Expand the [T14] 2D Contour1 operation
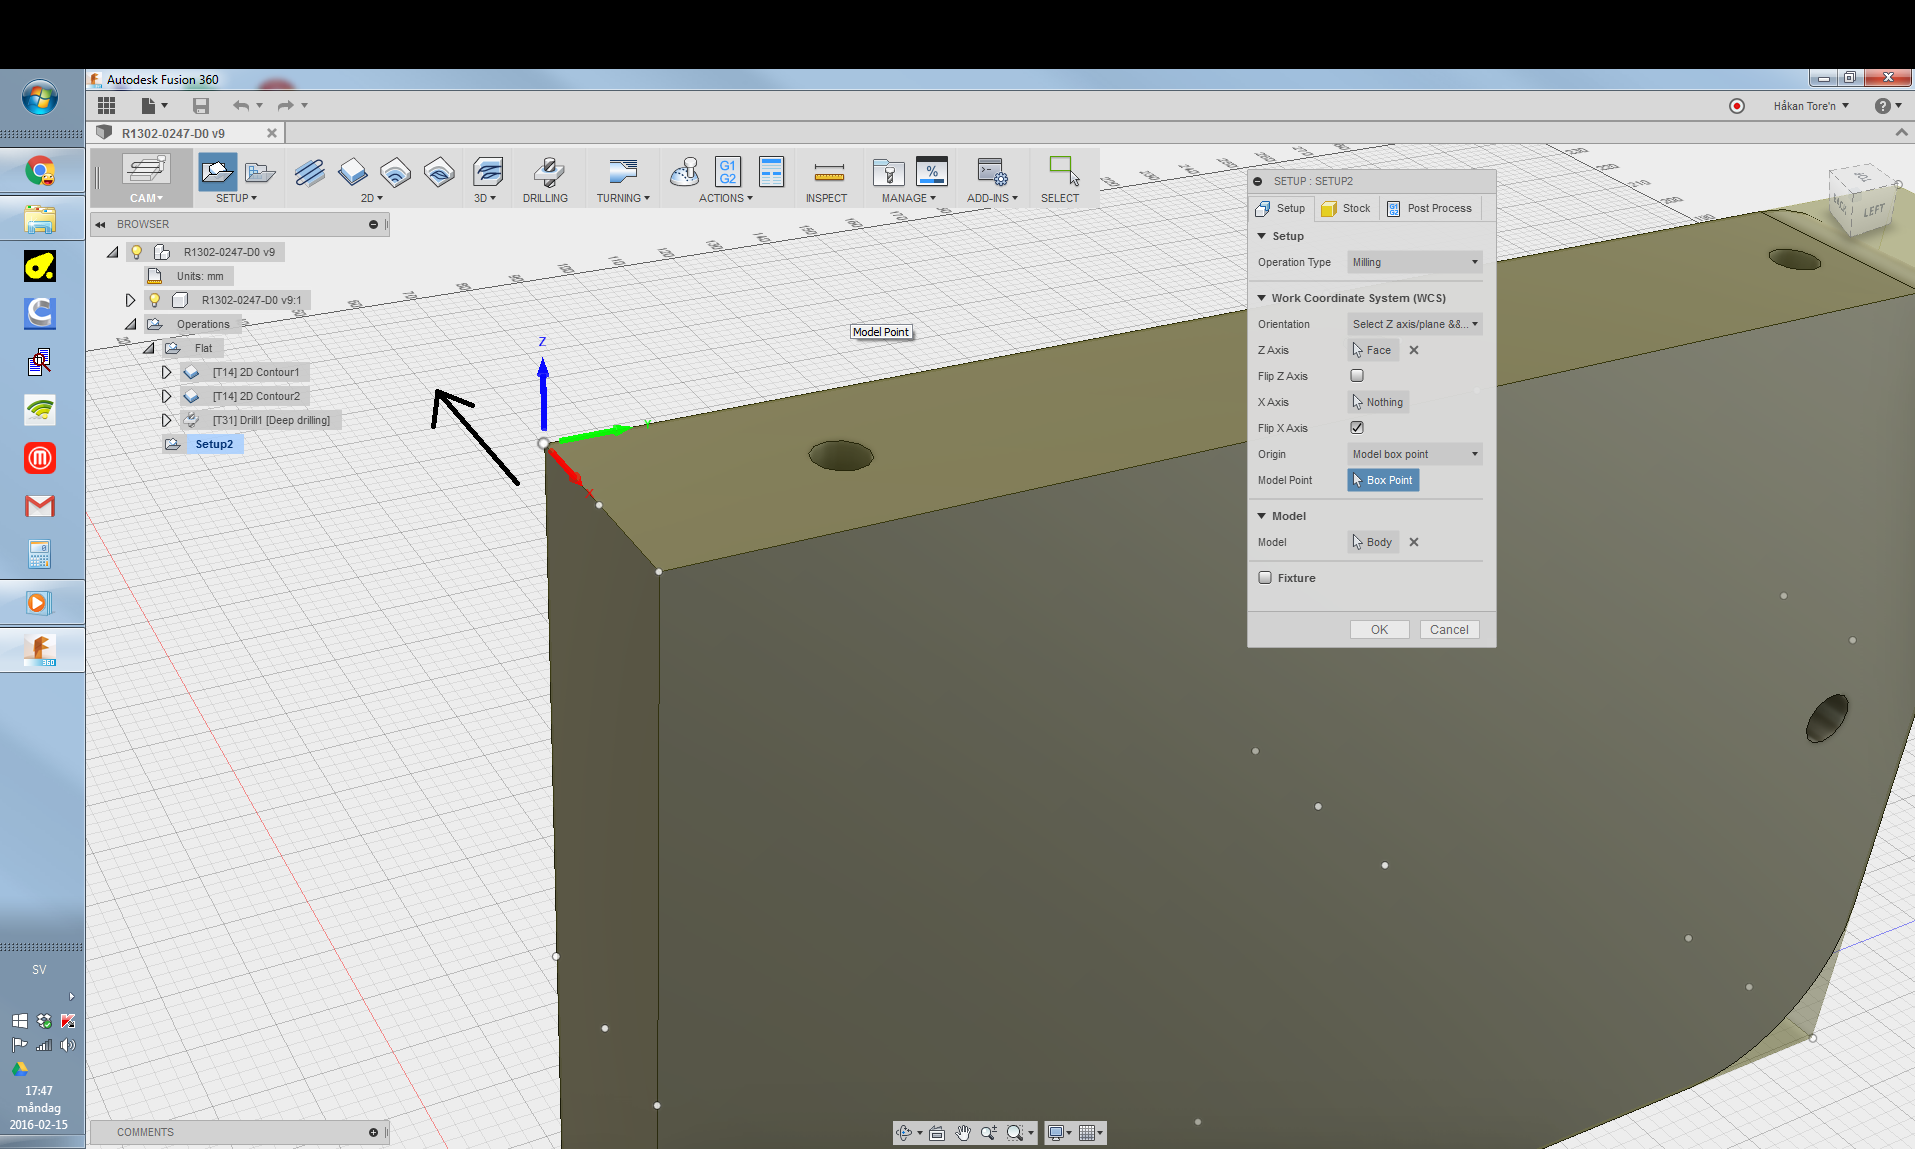Image resolution: width=1915 pixels, height=1149 pixels. click(x=166, y=372)
